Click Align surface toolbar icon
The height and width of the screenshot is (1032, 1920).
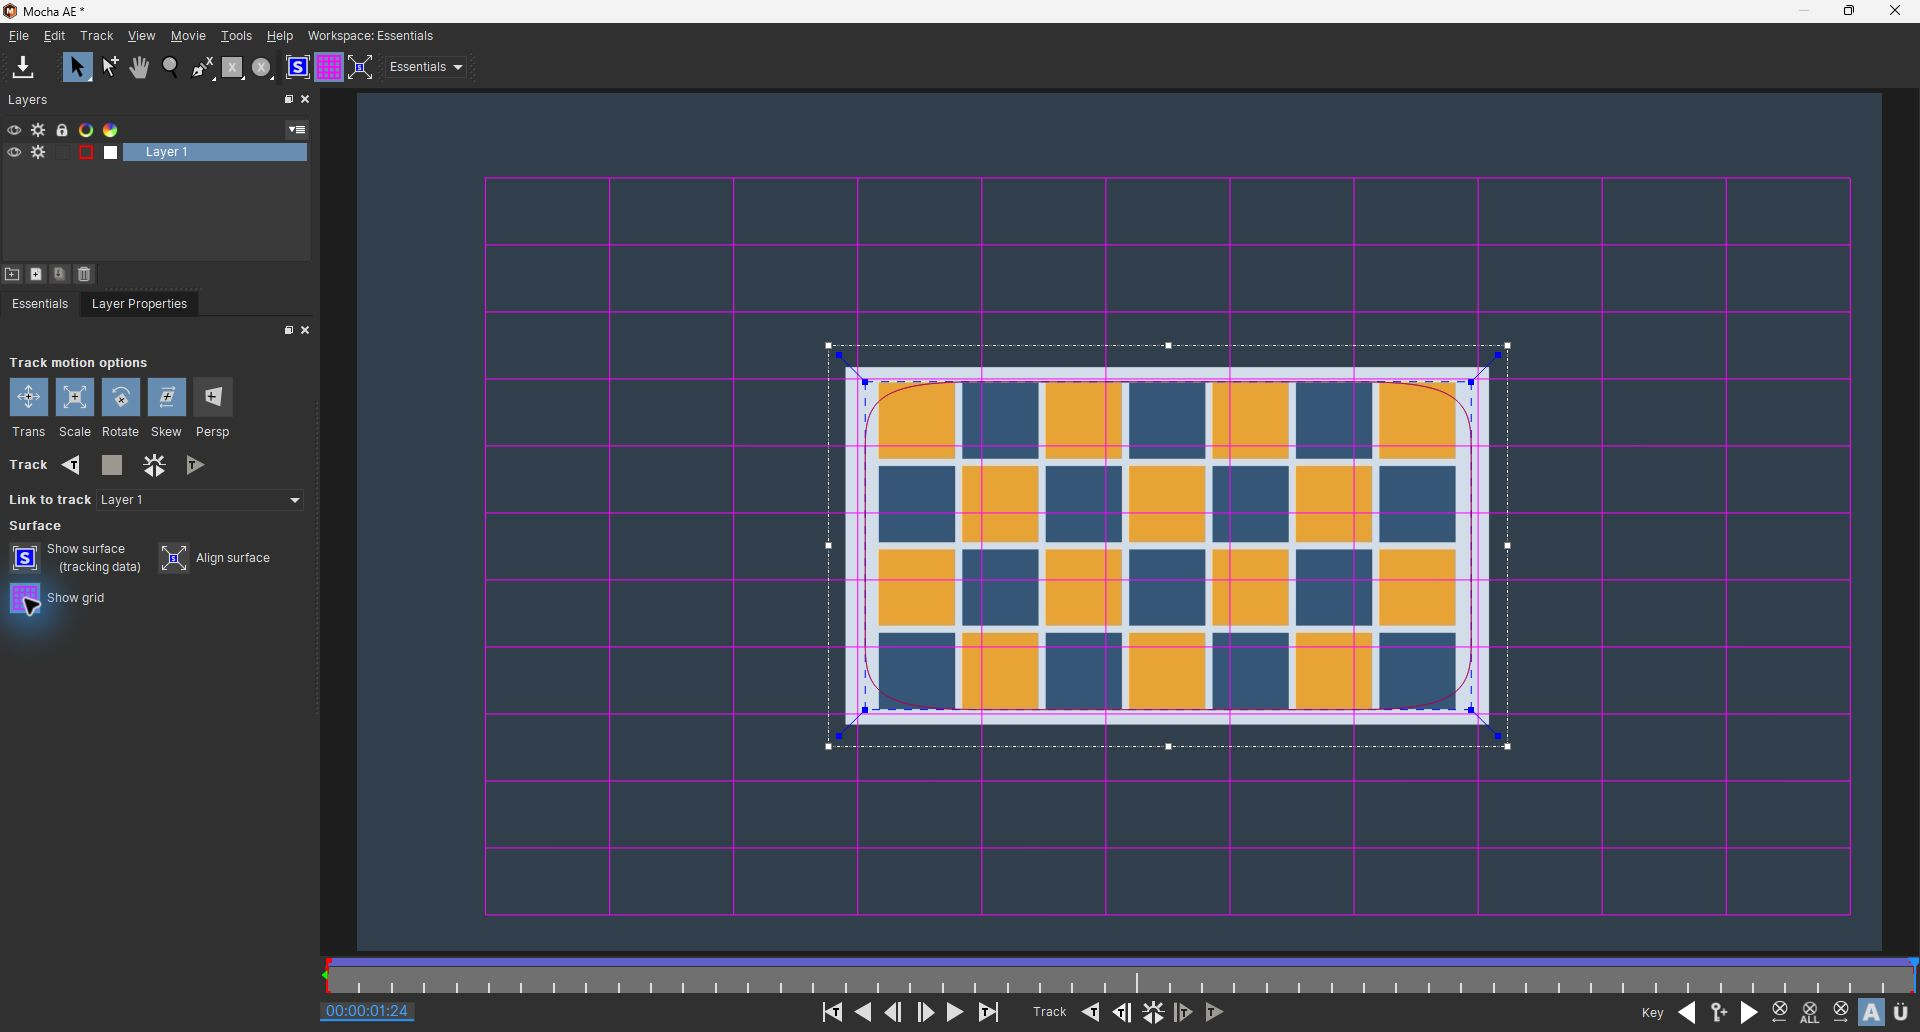click(x=361, y=67)
